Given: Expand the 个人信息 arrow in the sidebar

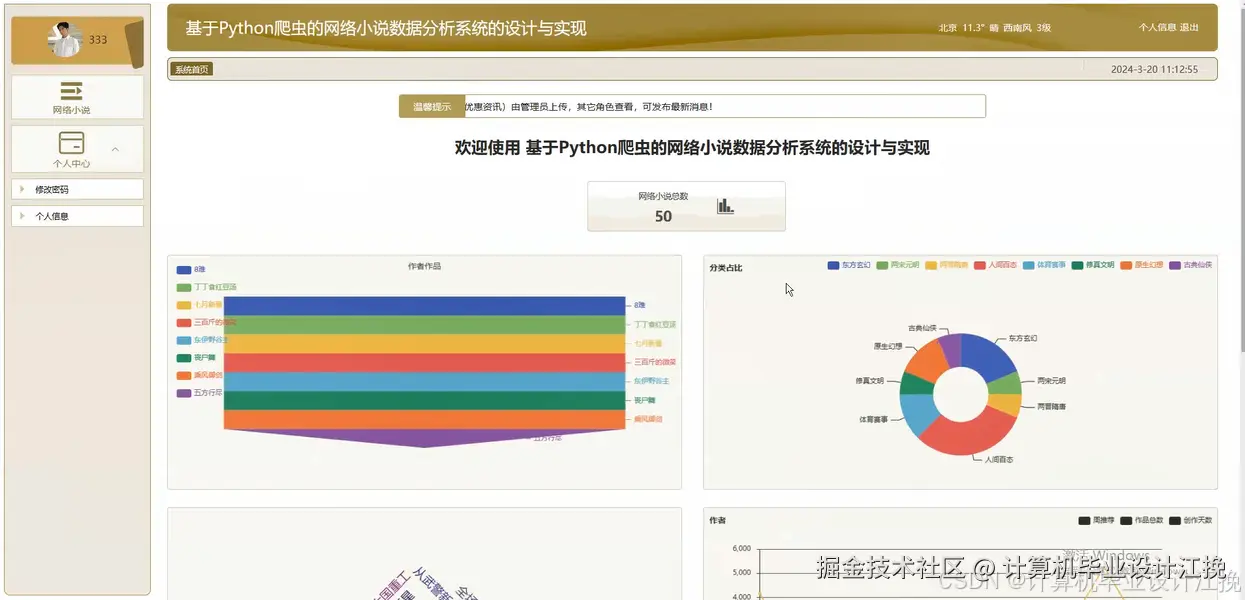Looking at the screenshot, I should point(22,215).
